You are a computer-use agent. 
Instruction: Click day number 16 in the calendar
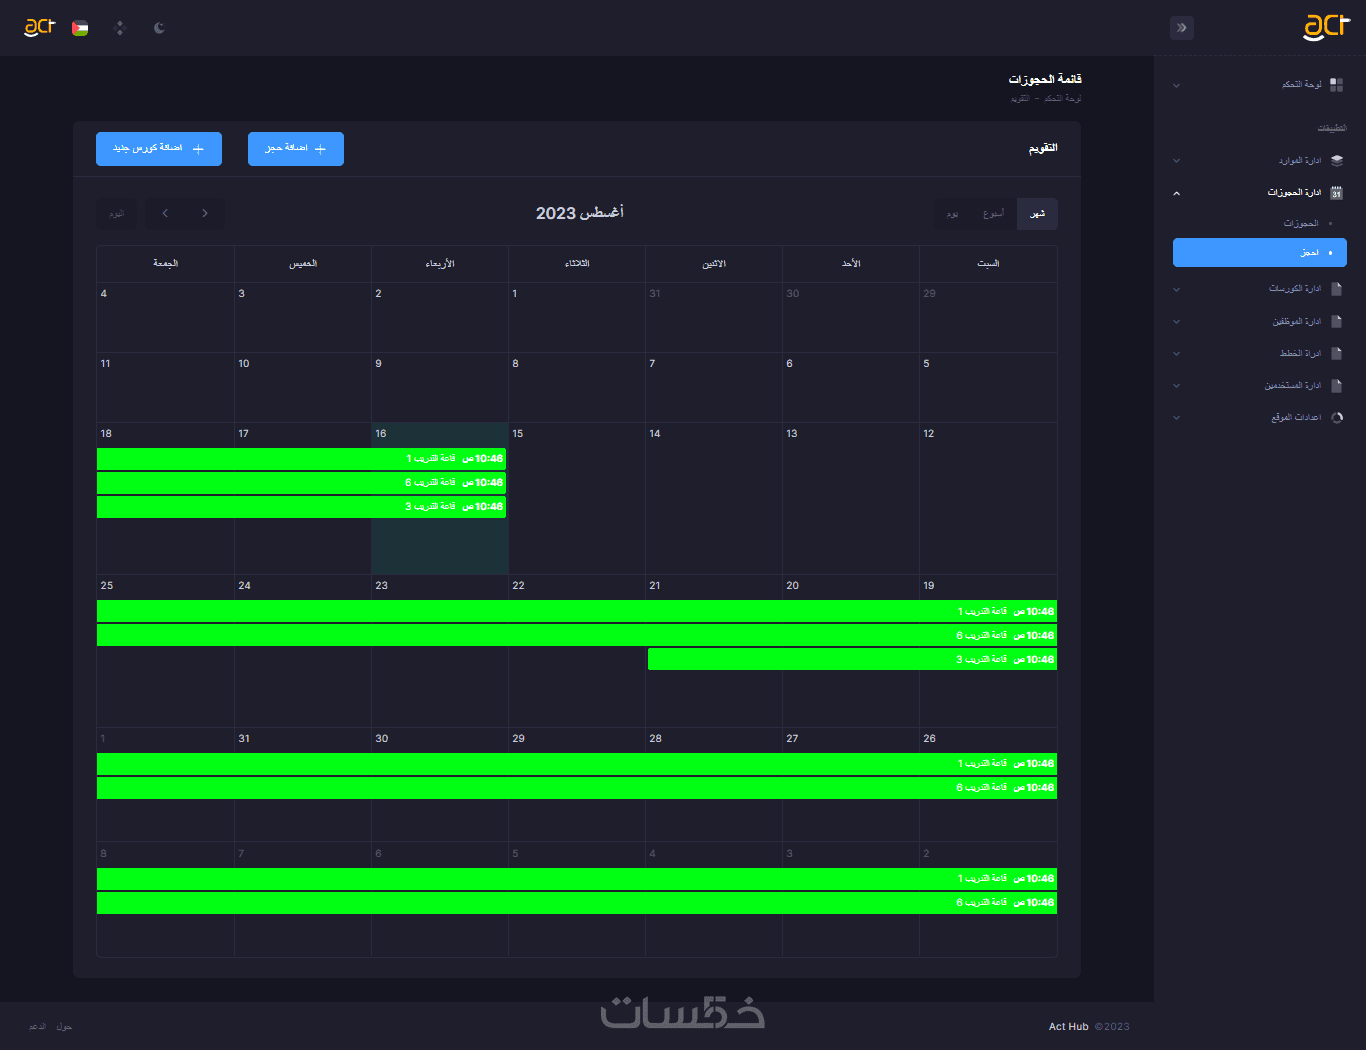click(381, 434)
